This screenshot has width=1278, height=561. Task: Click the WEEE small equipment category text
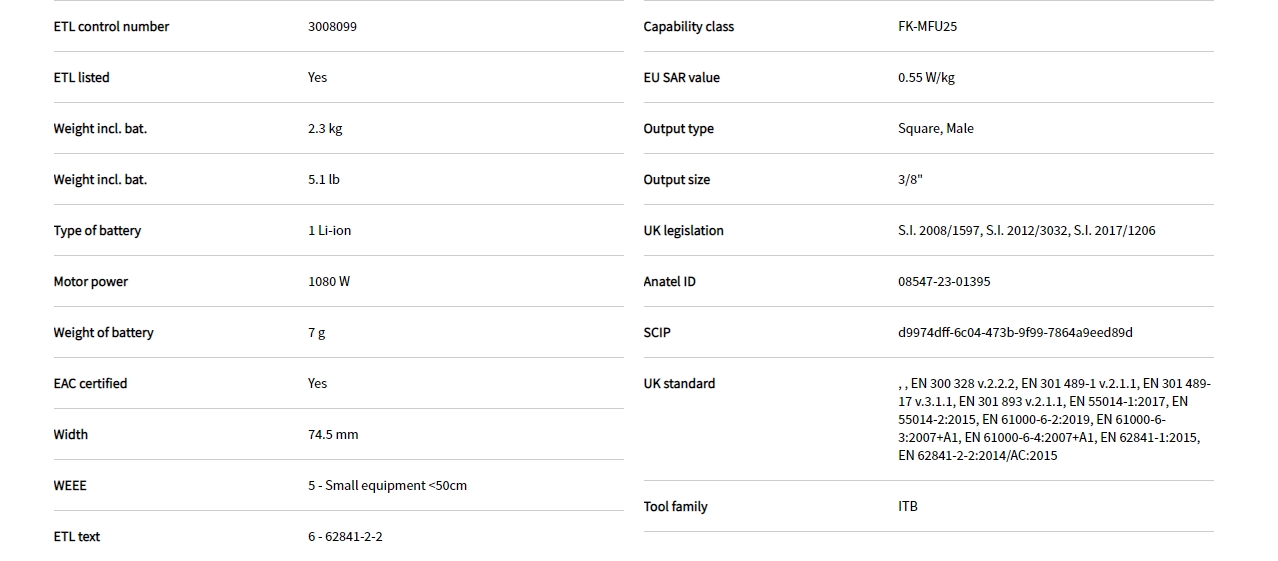[x=387, y=486]
